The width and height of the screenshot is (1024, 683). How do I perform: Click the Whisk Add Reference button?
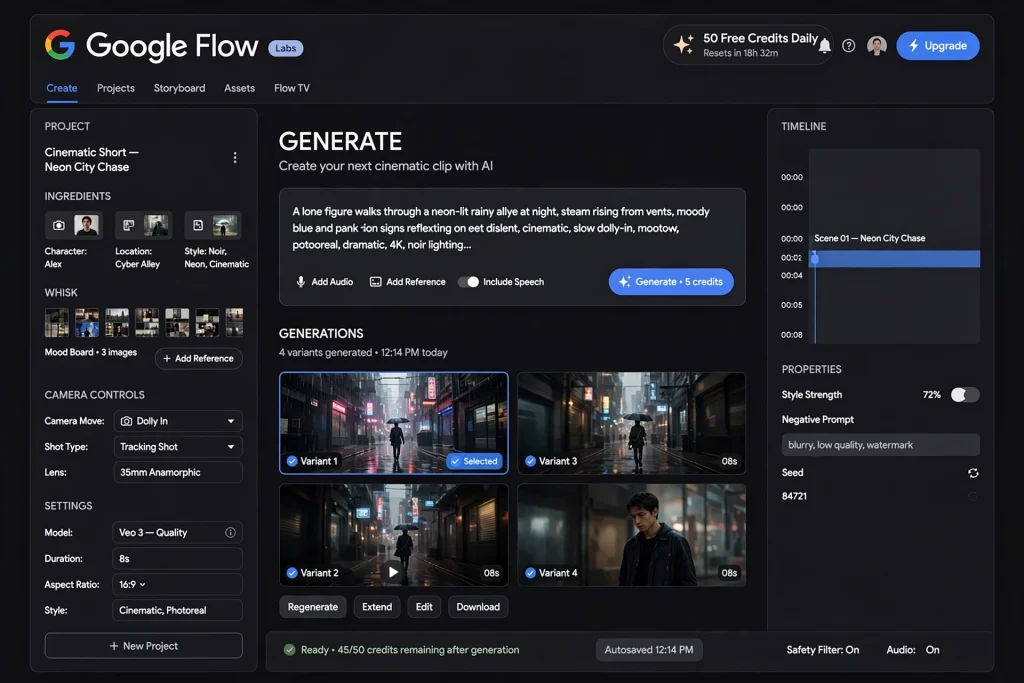199,358
